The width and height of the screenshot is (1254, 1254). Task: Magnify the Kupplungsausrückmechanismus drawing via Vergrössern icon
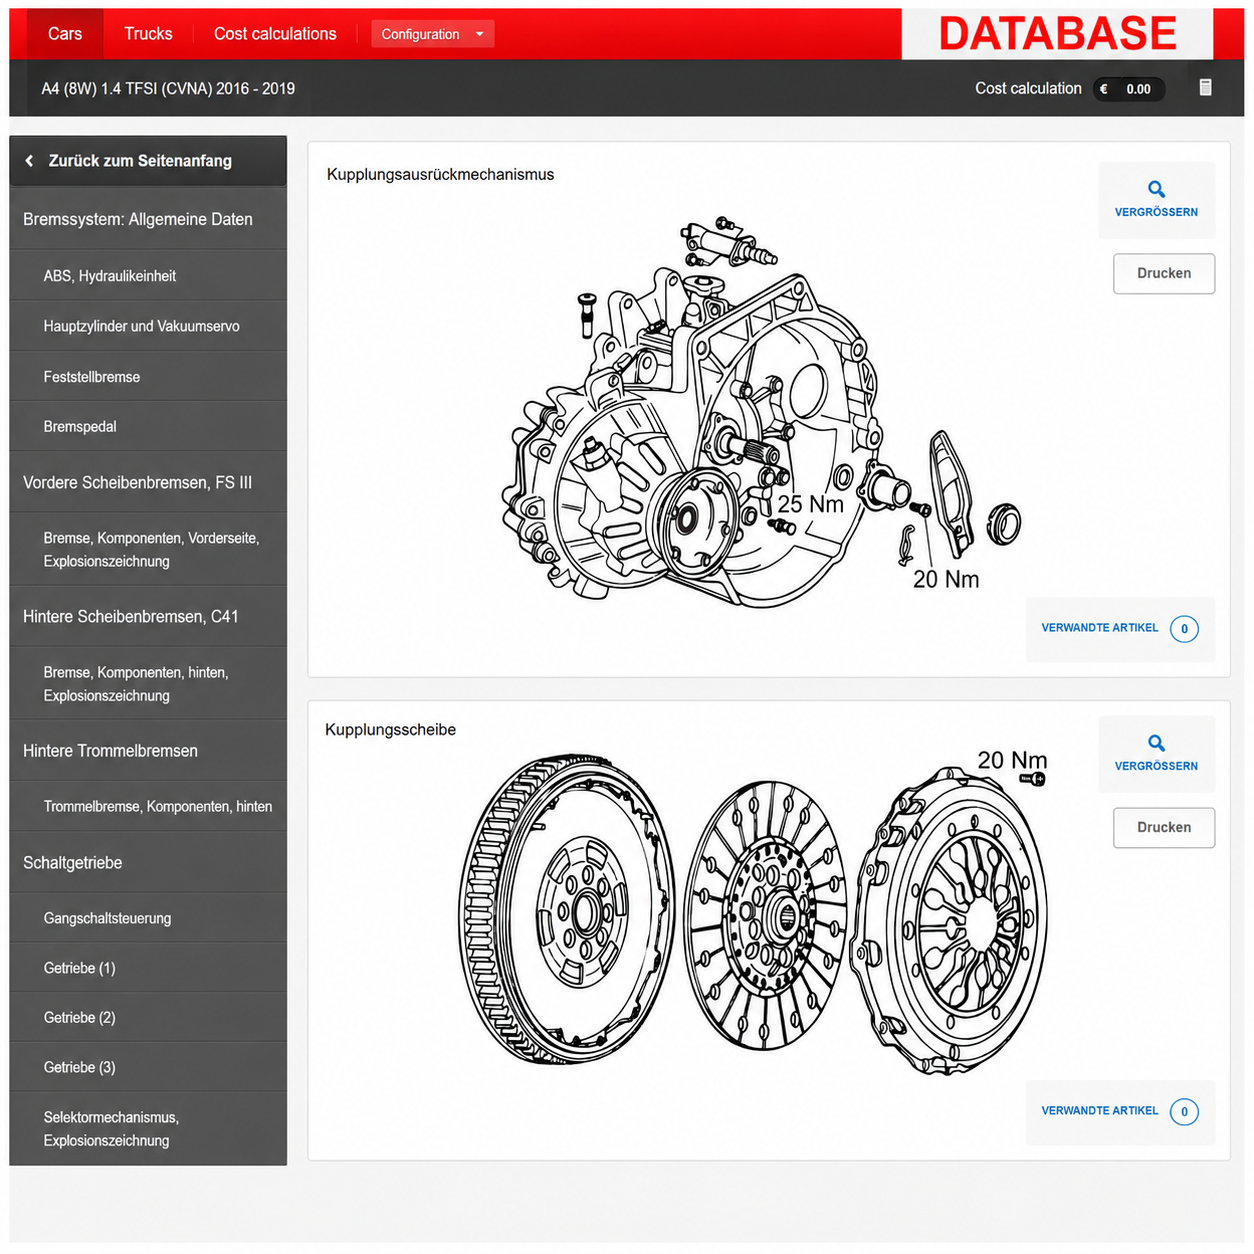pos(1156,199)
